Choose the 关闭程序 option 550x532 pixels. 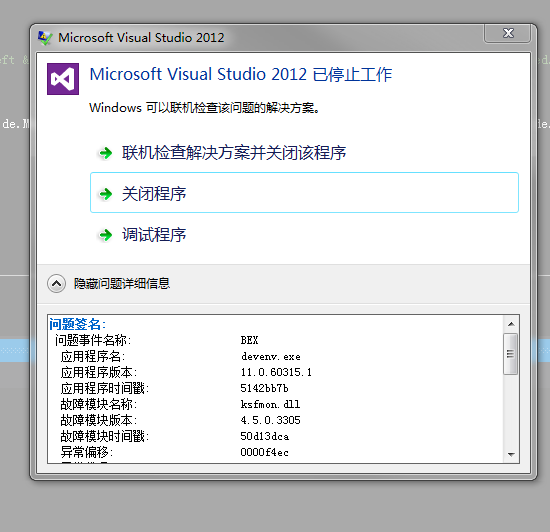click(x=304, y=193)
